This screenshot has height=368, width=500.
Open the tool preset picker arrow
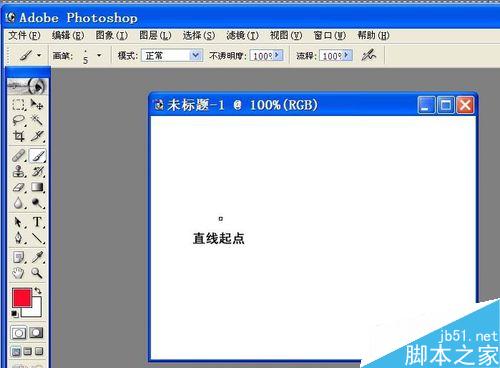39,55
